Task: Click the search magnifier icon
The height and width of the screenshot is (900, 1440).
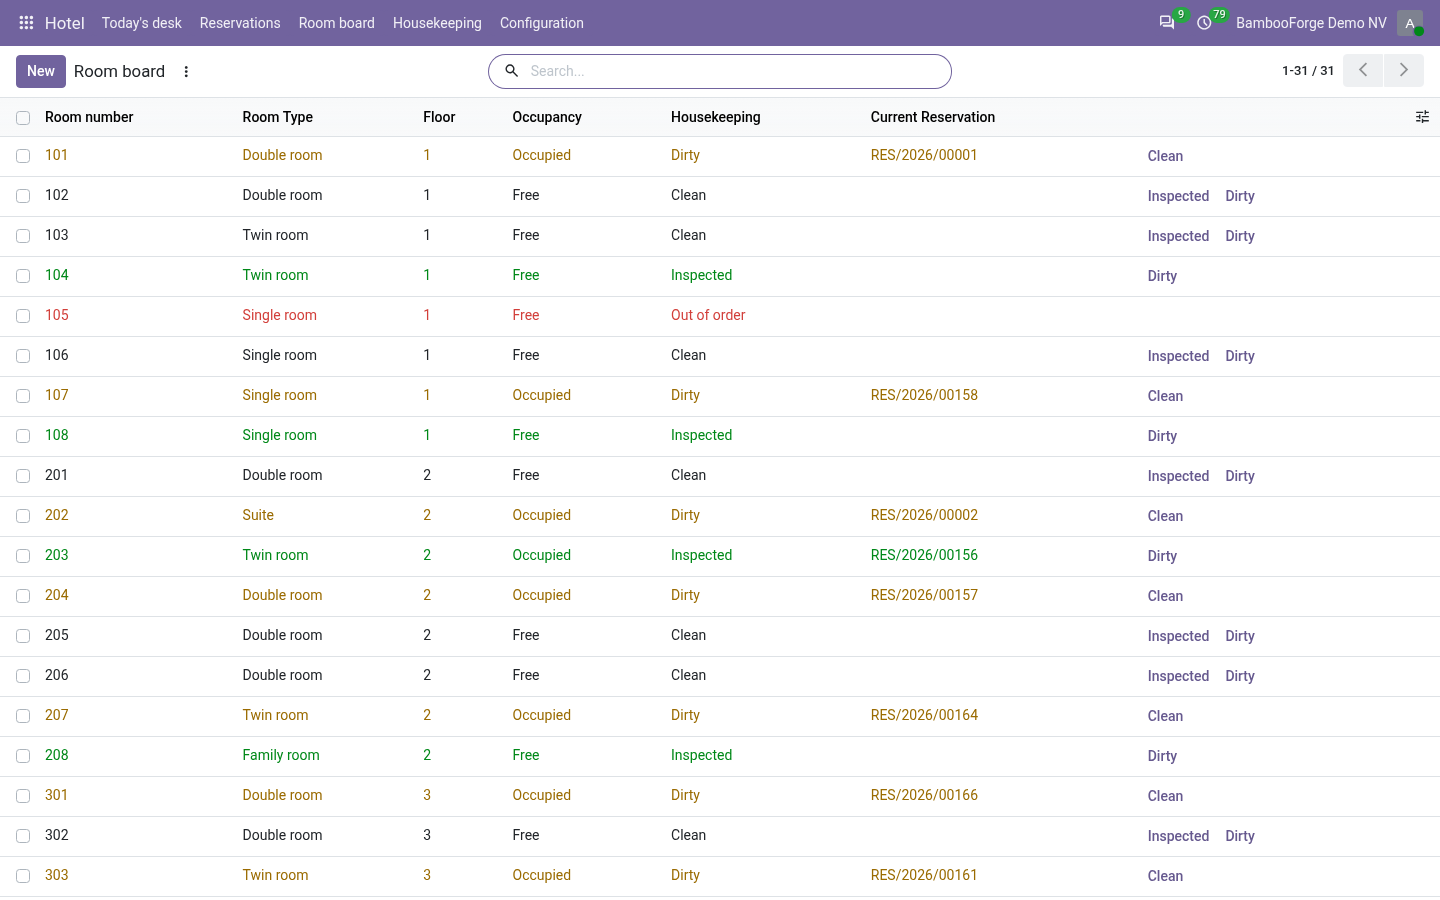Action: click(511, 71)
